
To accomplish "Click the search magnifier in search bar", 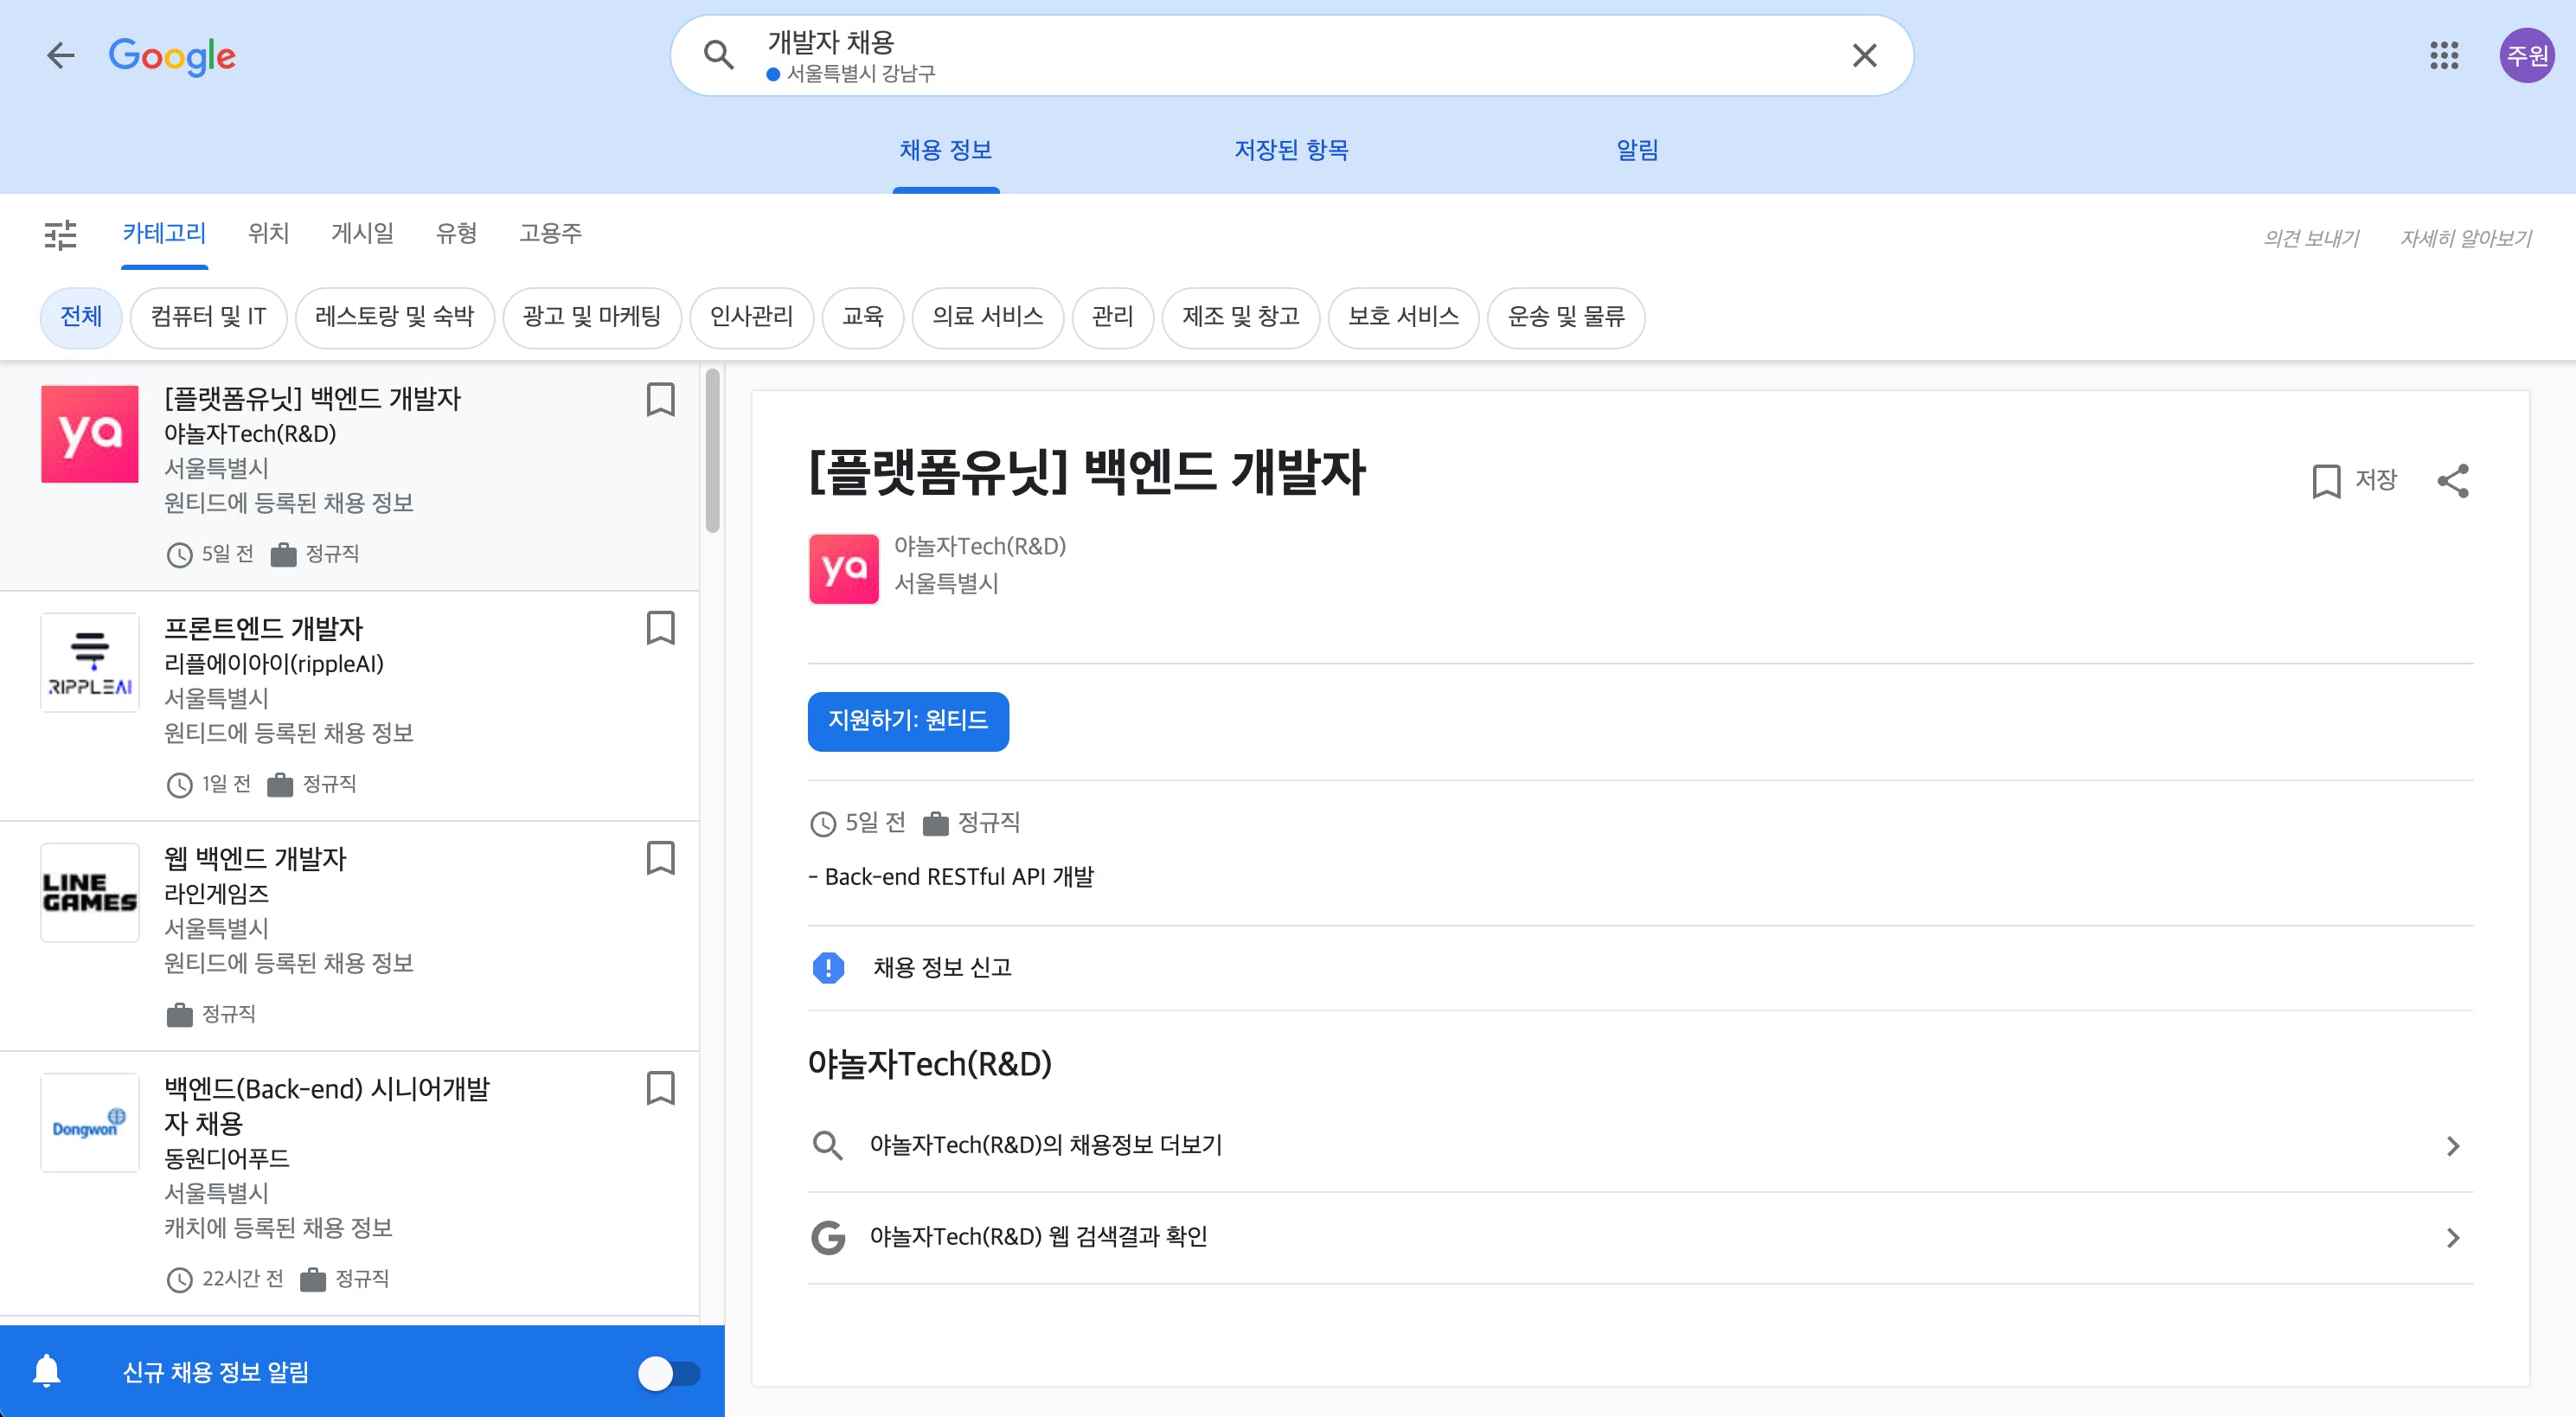I will [x=719, y=55].
